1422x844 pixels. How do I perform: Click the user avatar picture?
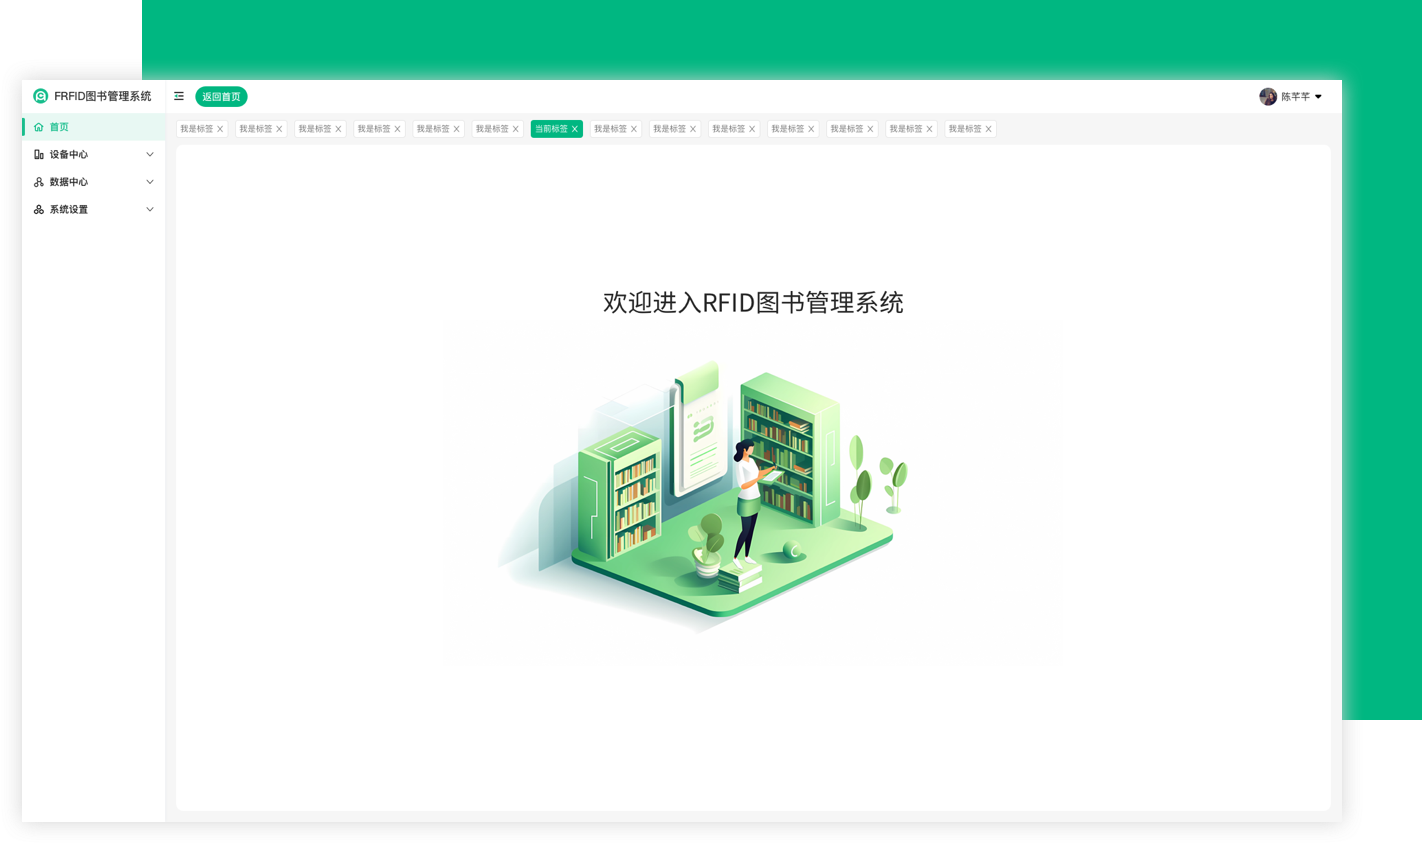point(1267,96)
